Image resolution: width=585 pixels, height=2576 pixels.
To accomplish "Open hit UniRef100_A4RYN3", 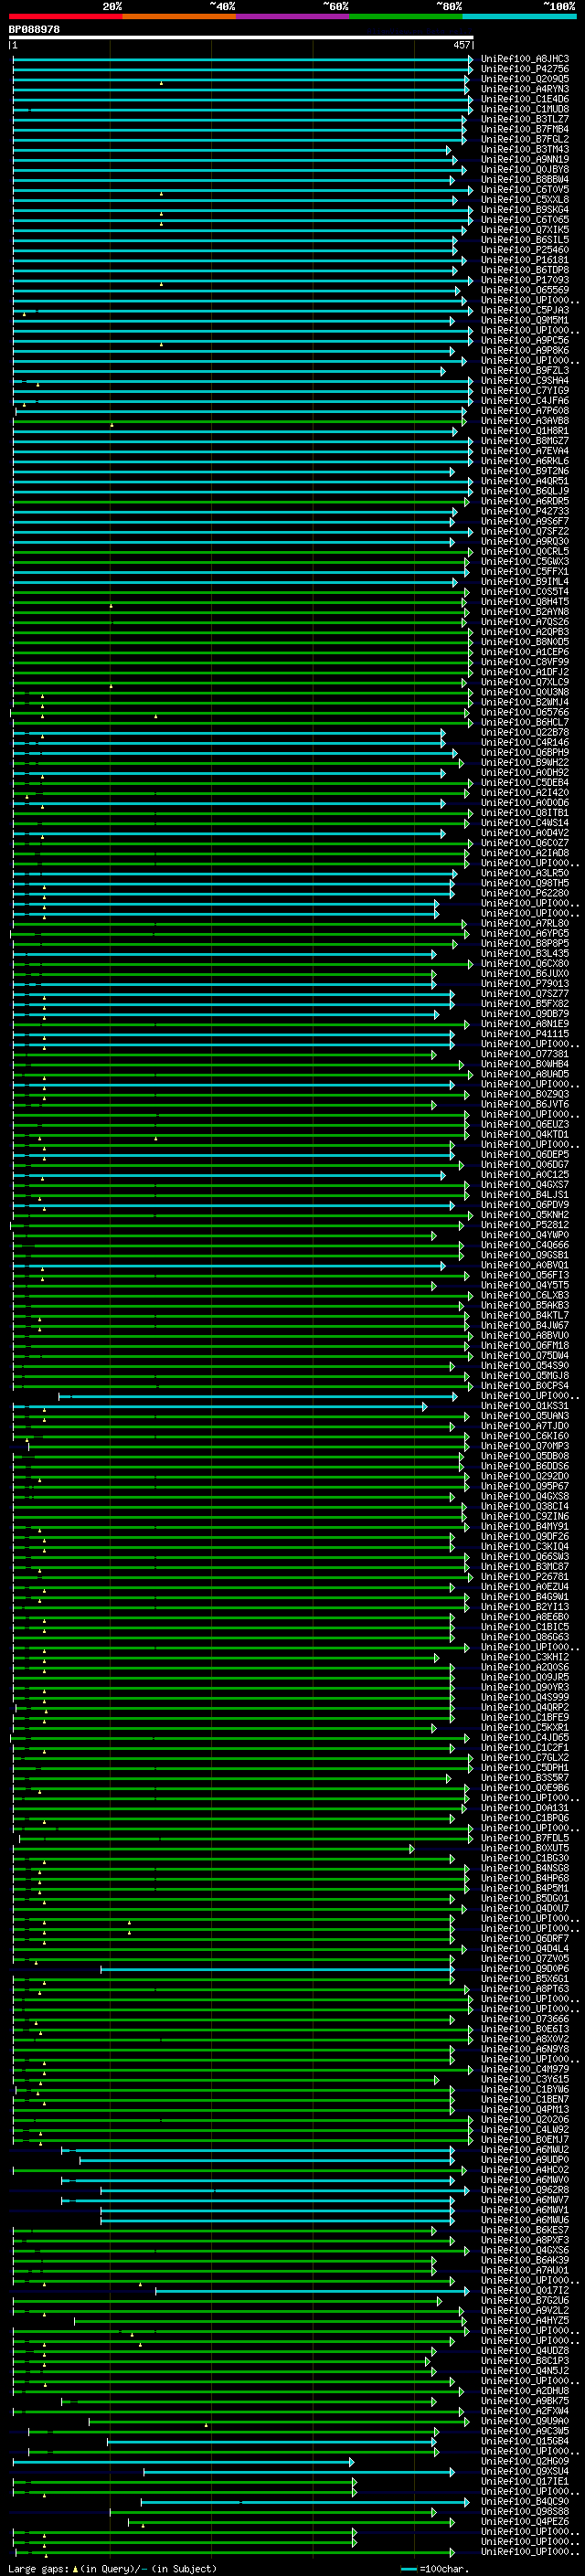I will pyautogui.click(x=525, y=89).
